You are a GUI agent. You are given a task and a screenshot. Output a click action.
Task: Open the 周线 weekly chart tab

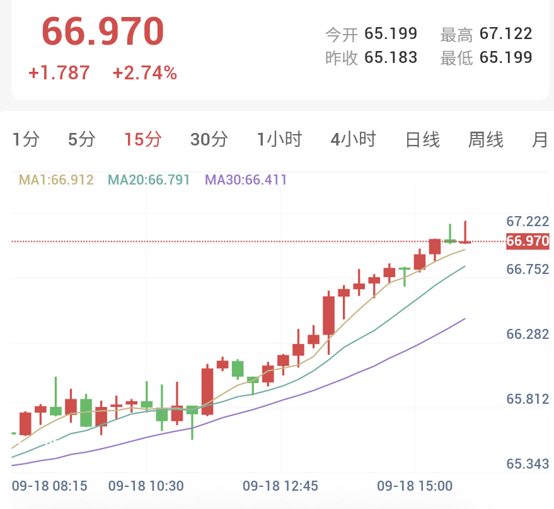coord(485,139)
